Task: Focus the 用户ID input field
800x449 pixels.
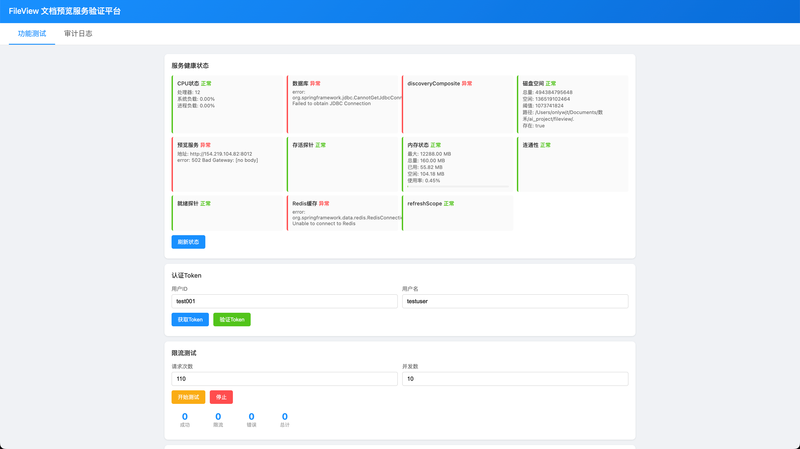Action: point(284,301)
